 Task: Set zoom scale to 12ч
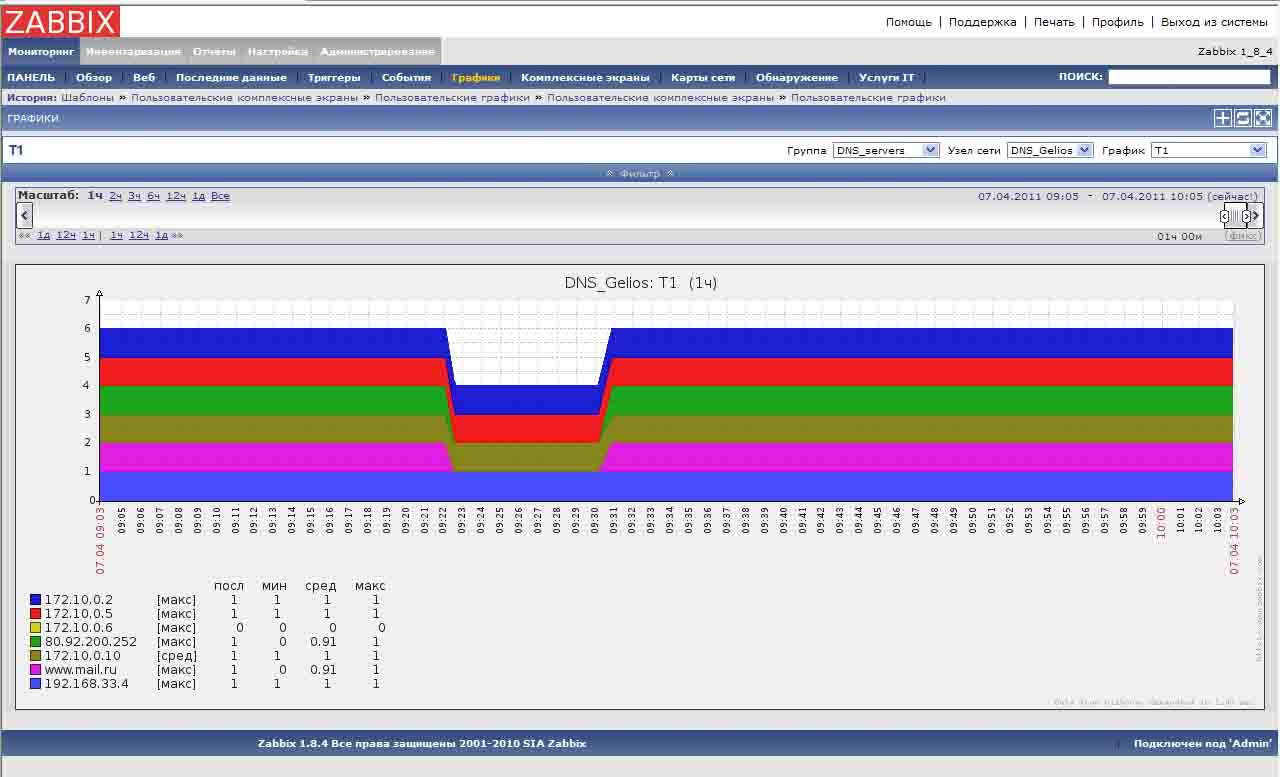[x=176, y=196]
